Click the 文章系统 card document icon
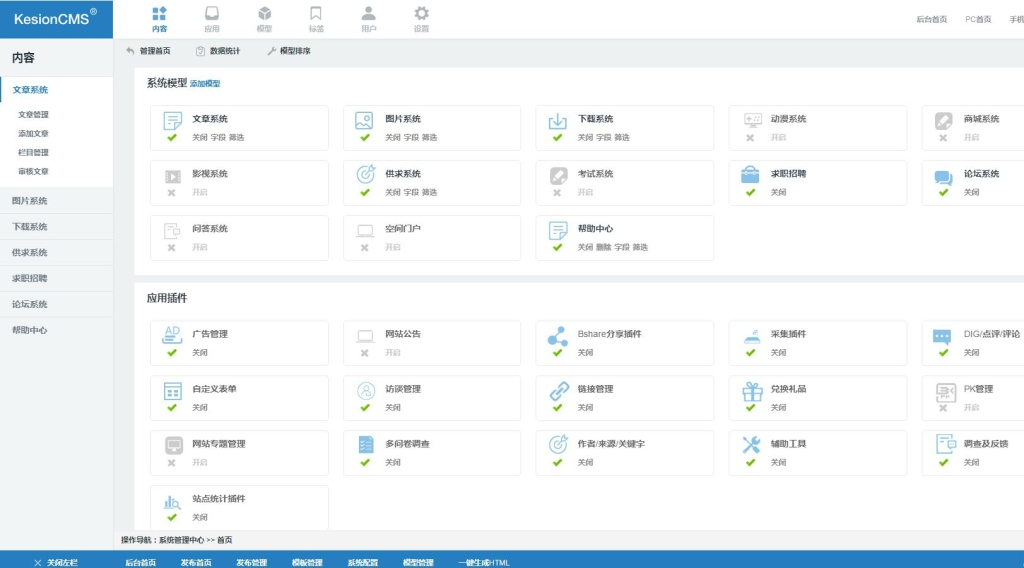This screenshot has width=1024, height=568. click(172, 121)
